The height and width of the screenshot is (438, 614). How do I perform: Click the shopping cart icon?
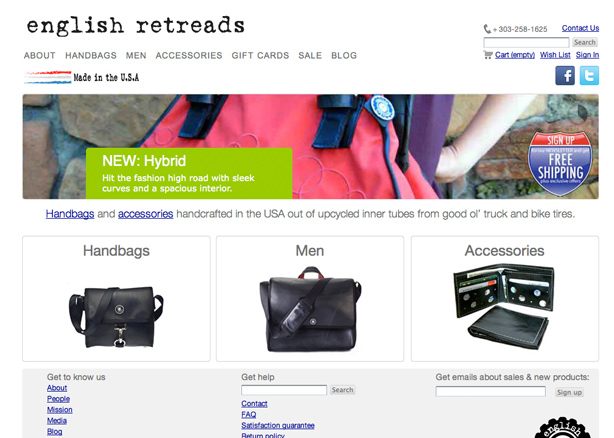click(488, 55)
